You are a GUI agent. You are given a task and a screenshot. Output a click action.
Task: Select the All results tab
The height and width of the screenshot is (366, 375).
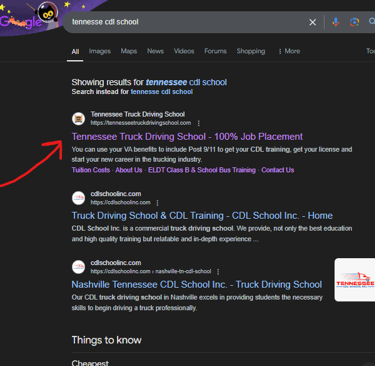tap(75, 51)
